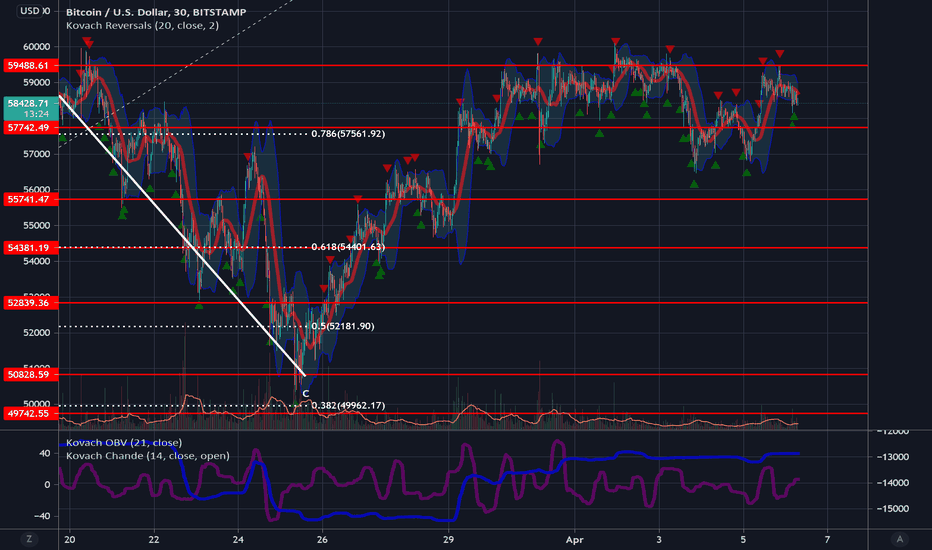Click the 60000 price axis value
932x550 pixels.
pyautogui.click(x=37, y=47)
